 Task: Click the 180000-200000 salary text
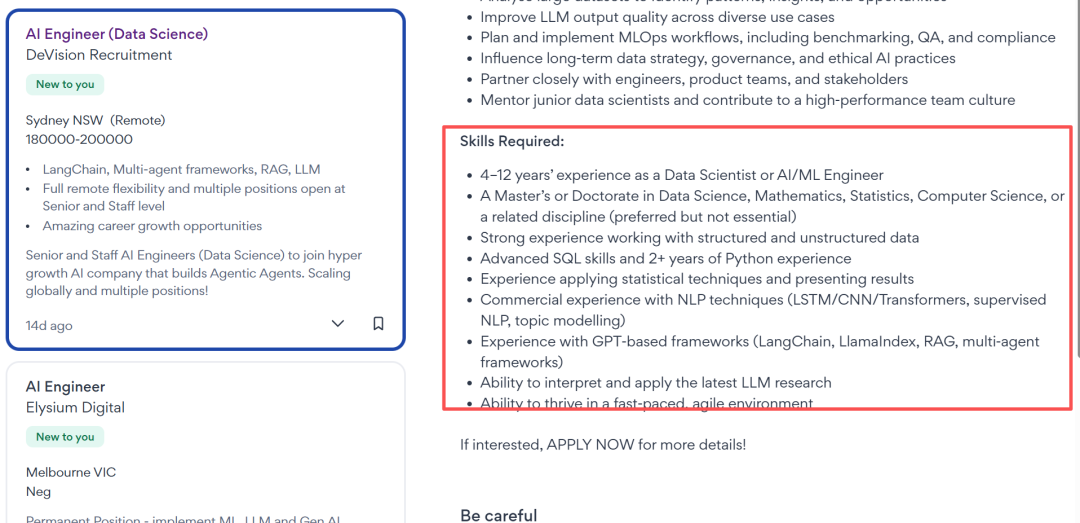79,139
